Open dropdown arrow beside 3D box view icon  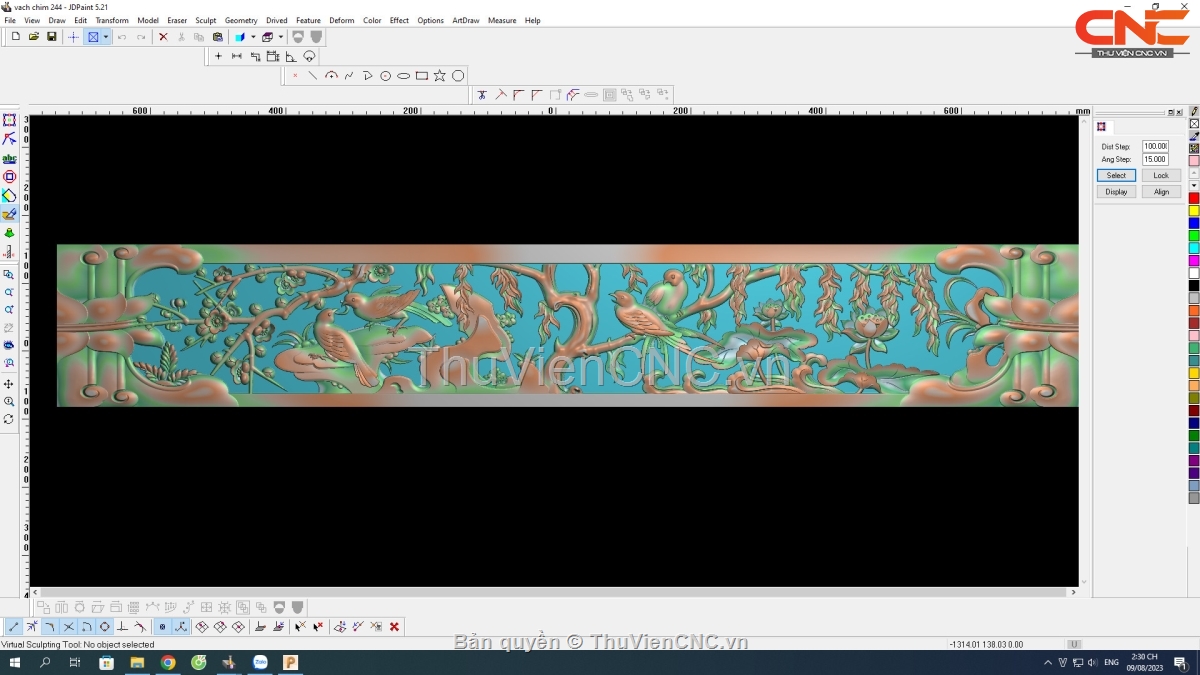click(281, 37)
